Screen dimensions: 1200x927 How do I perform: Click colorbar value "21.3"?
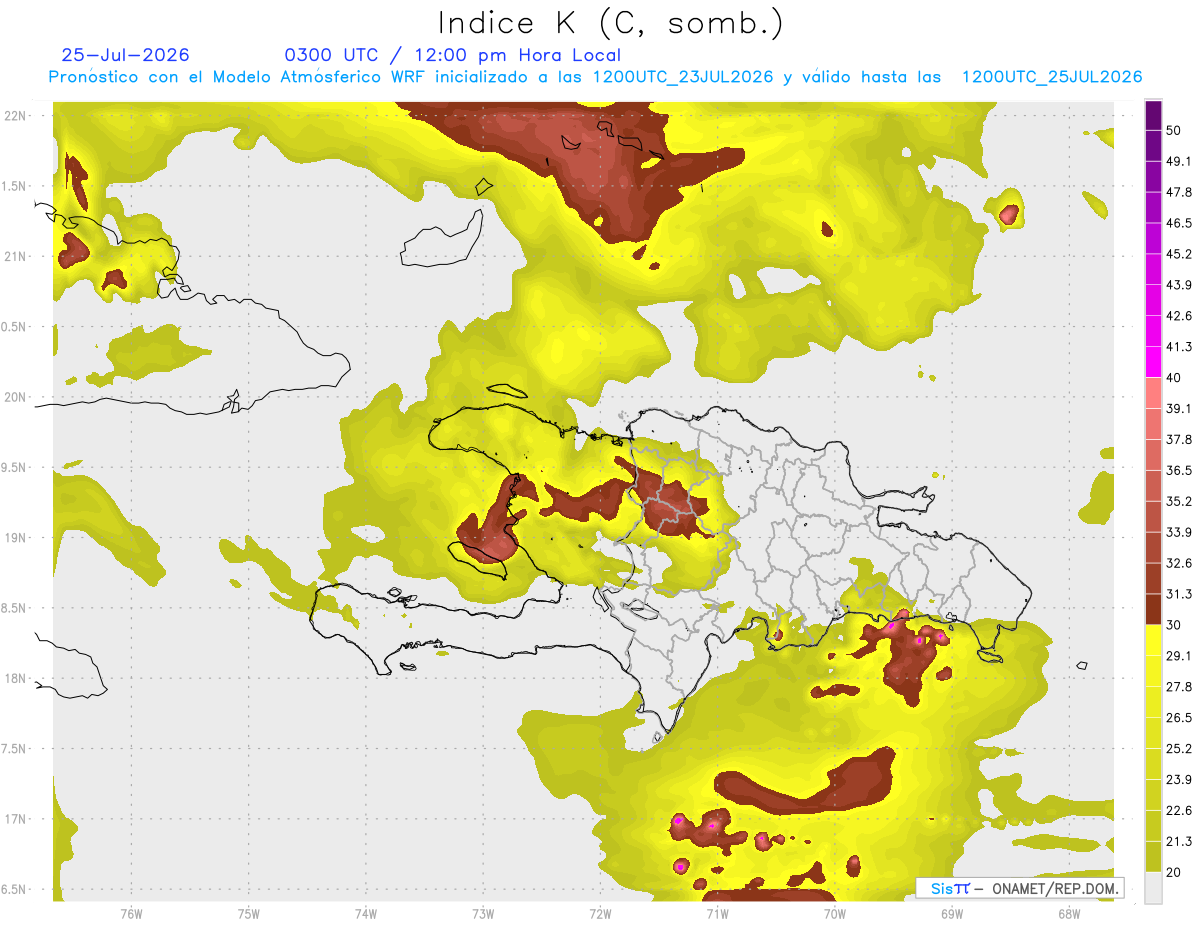point(1178,842)
